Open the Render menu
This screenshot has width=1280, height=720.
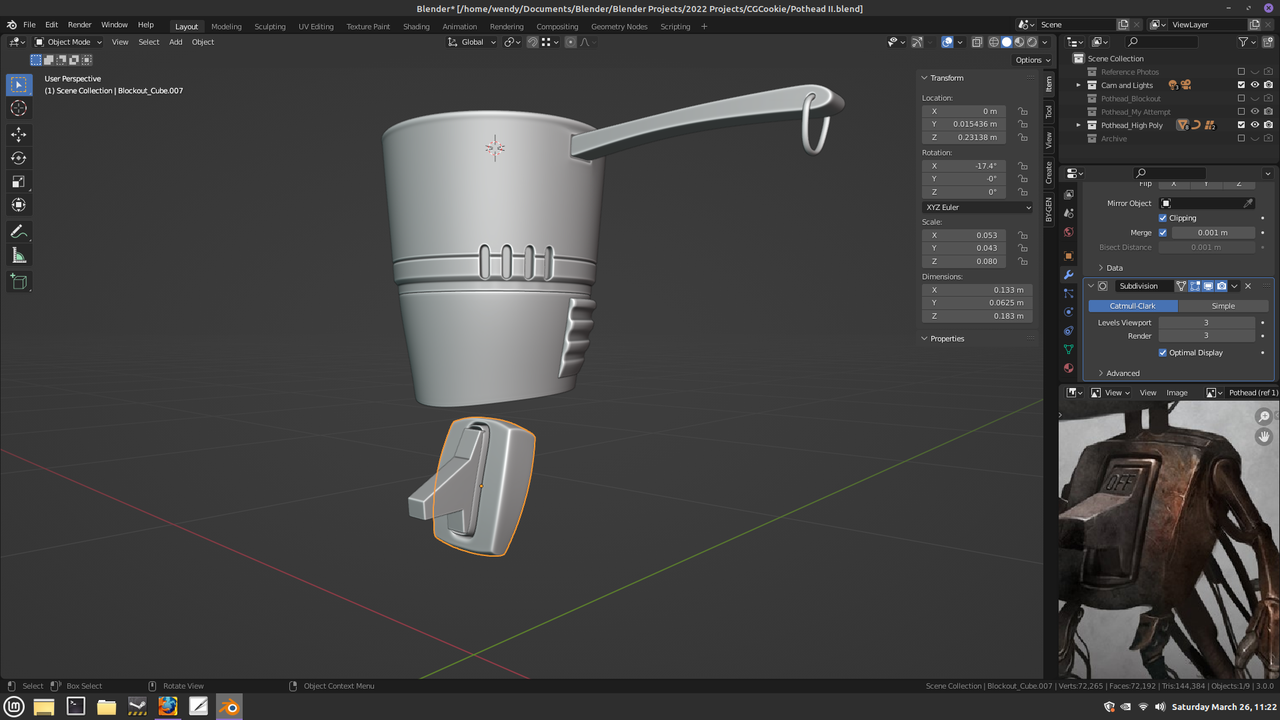click(x=80, y=24)
